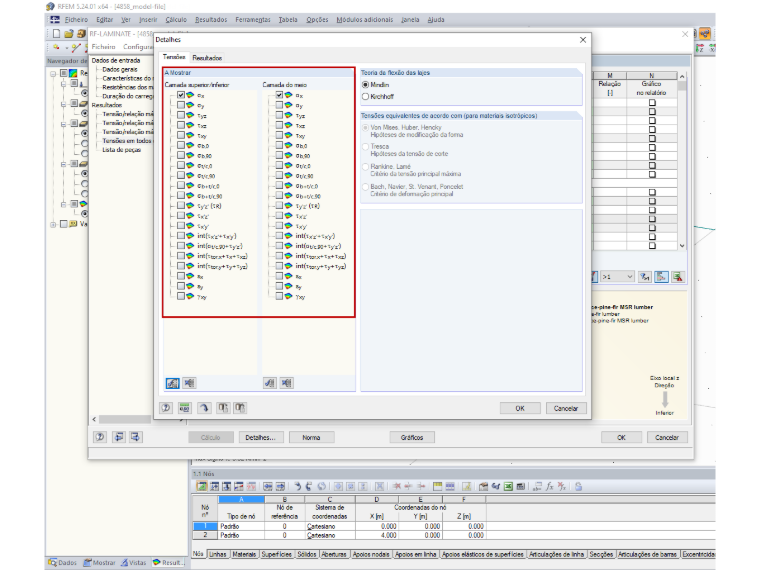The width and height of the screenshot is (760, 570).
Task: Tick the first checkbox in Gráfico no relatório column
Action: click(652, 103)
